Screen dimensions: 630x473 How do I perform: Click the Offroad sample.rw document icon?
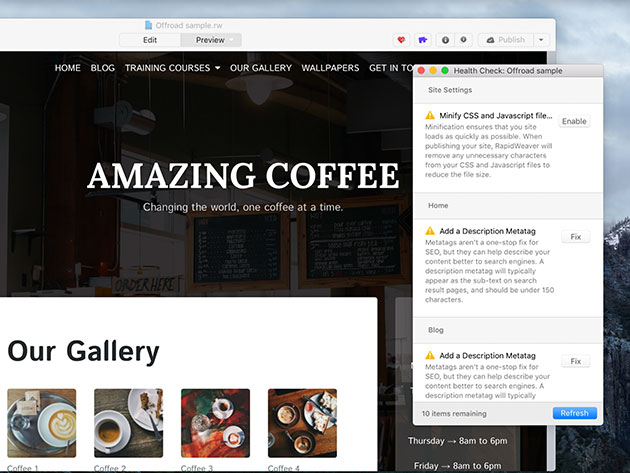[148, 25]
